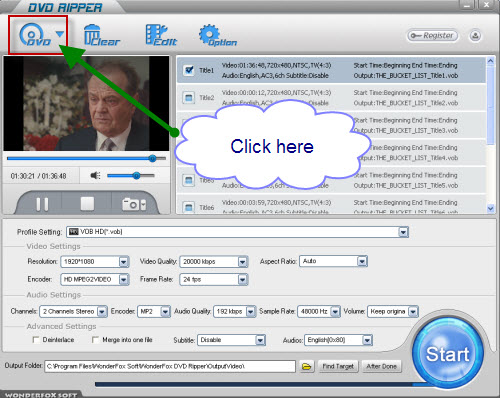Open the Channels 2 Channels Stereo dropdown

point(73,311)
